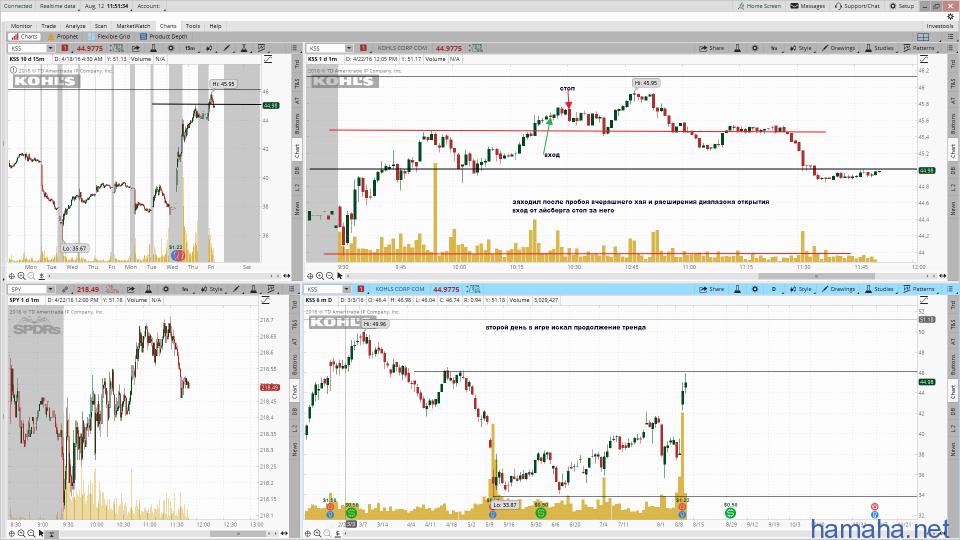The width and height of the screenshot is (960, 540).
Task: Open settings gear in top-right chart toolbar
Action: (x=754, y=48)
